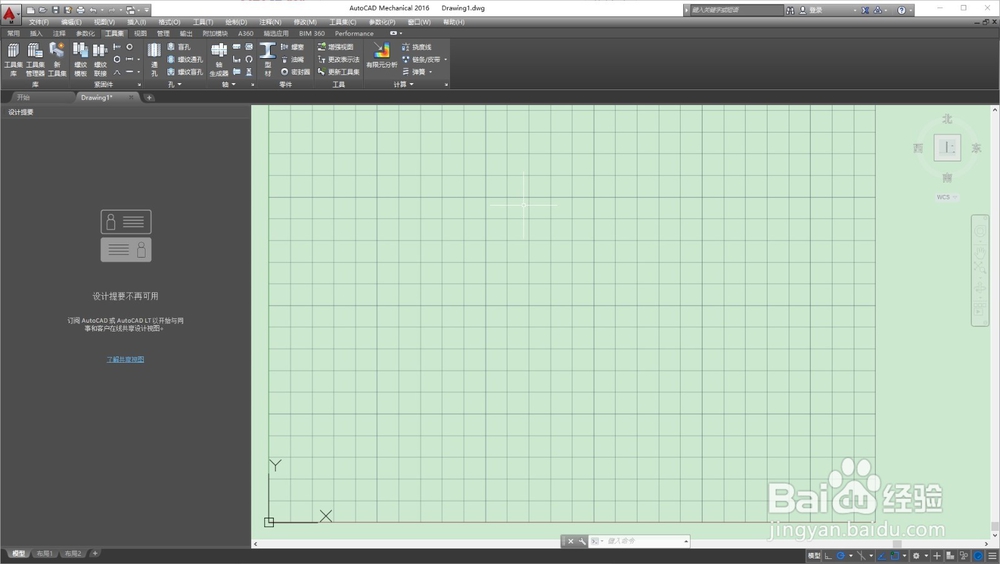The width and height of the screenshot is (1000, 564).
Task: Click 增强视图 (power view) tool
Action: click(x=335, y=47)
